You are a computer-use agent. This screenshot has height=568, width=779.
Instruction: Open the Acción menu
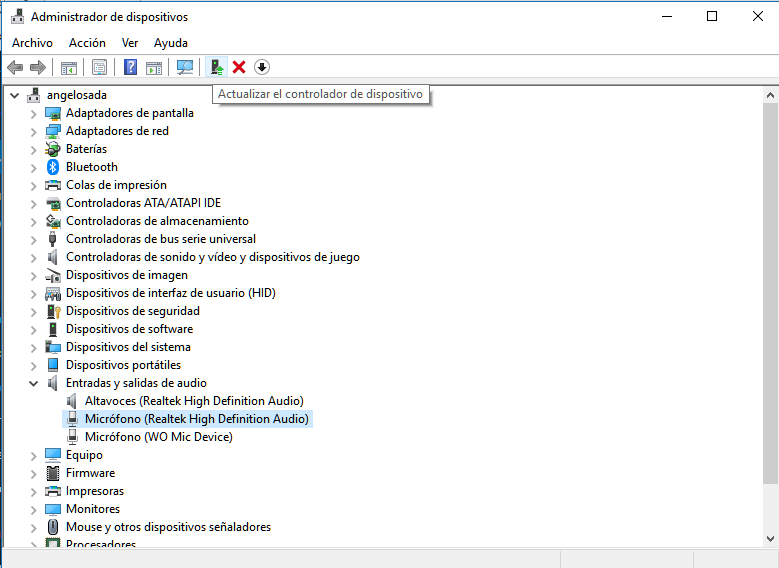pyautogui.click(x=87, y=43)
